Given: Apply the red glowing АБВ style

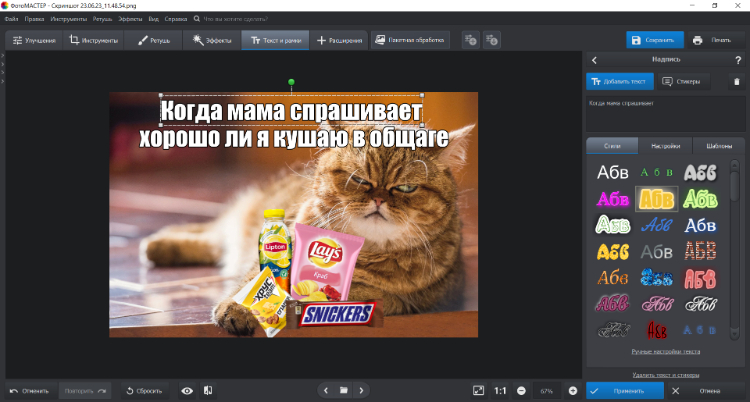Looking at the screenshot, I should point(700,278).
